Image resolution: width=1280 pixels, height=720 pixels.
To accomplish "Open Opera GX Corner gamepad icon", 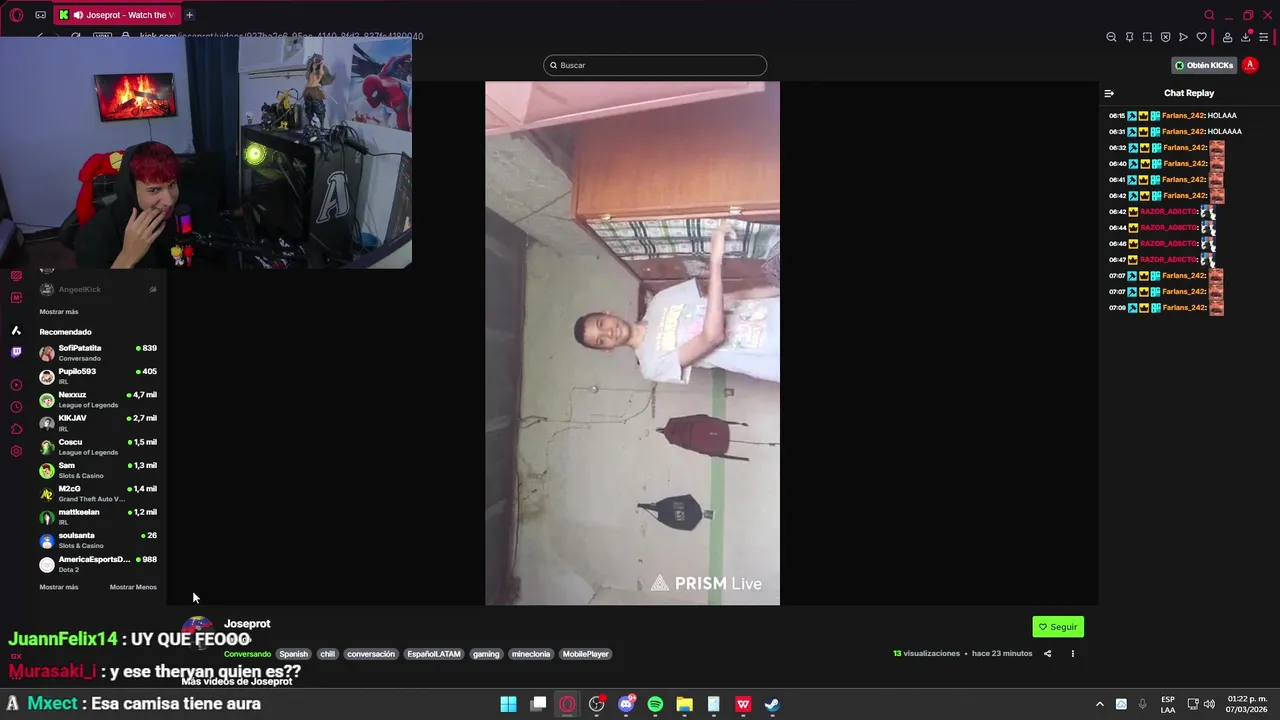I will coord(40,15).
